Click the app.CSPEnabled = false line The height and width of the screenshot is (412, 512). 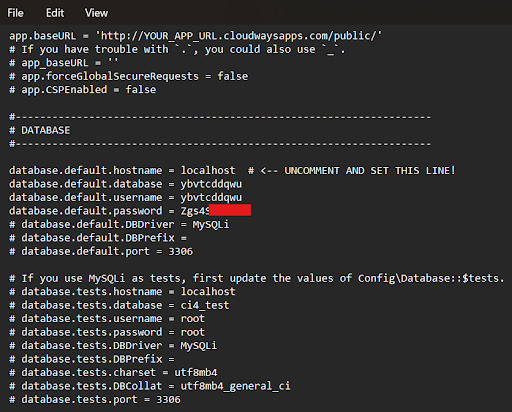[82, 90]
